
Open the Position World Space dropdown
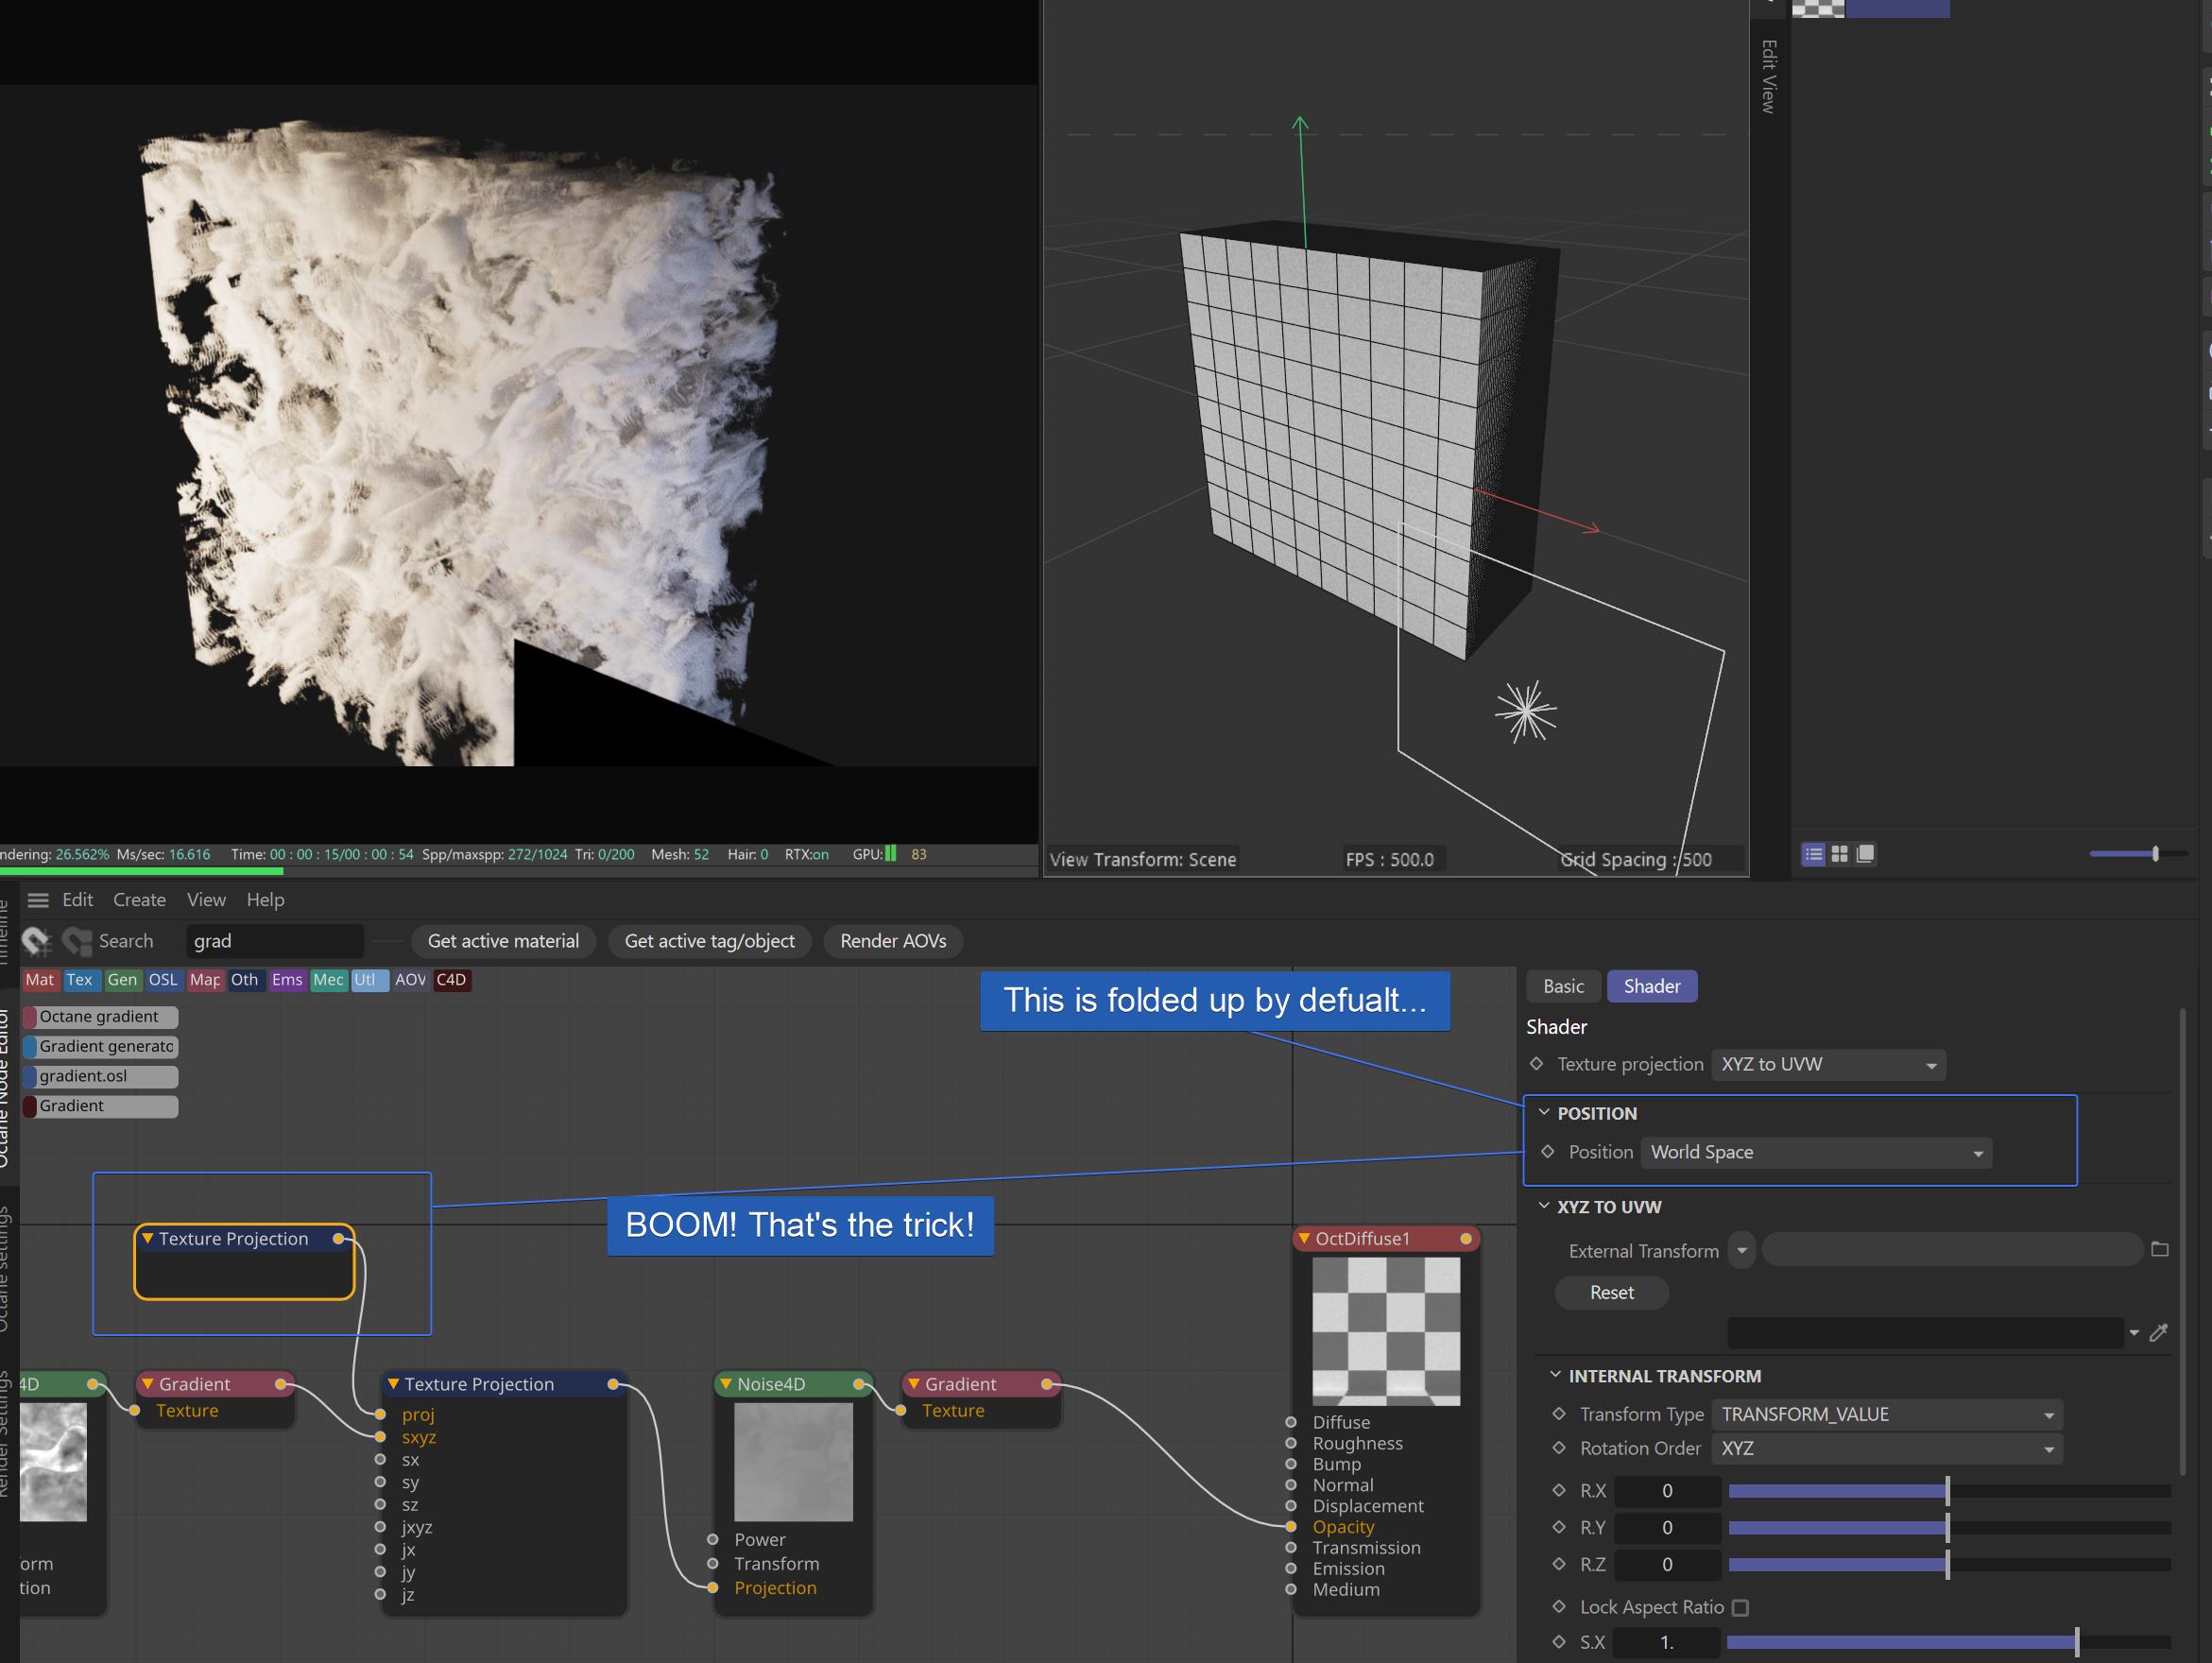(1815, 1153)
